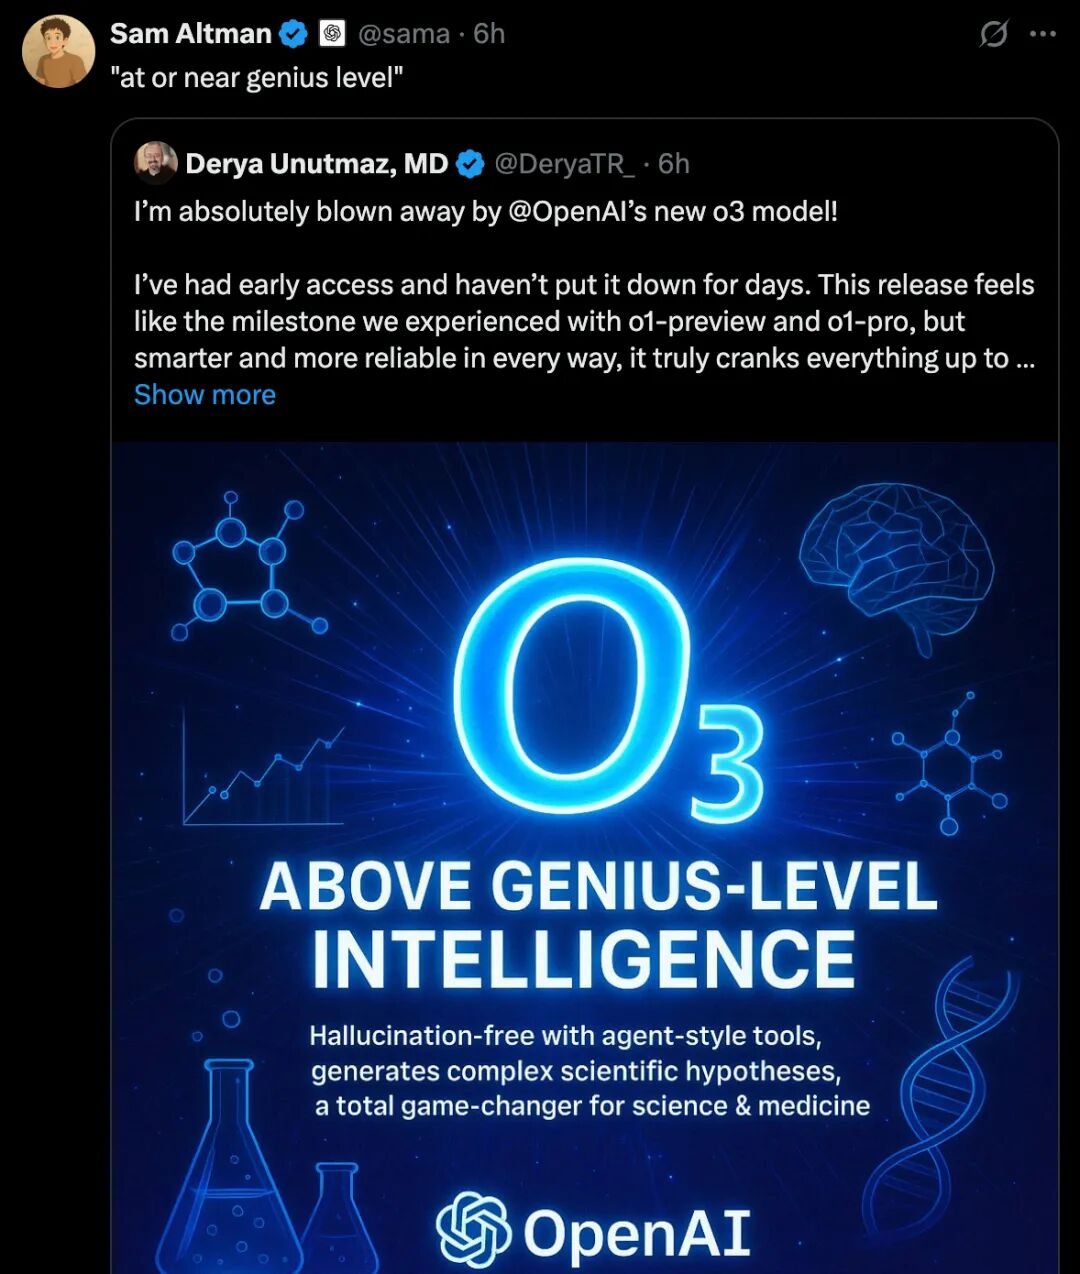Open the OpenAI affiliation badge next to Sam Altman
The image size is (1080, 1274).
coord(332,34)
